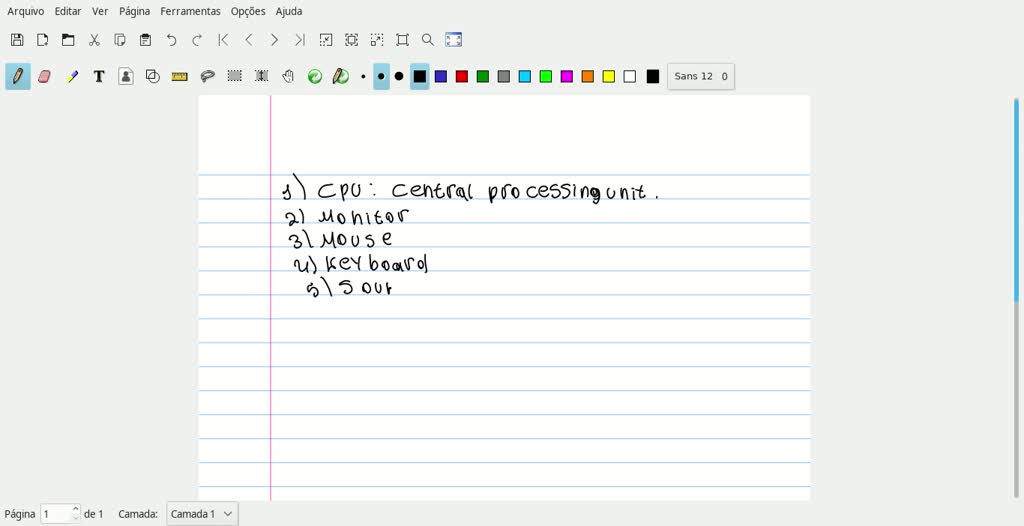
Task: Pick the white color swatch
Action: point(630,76)
